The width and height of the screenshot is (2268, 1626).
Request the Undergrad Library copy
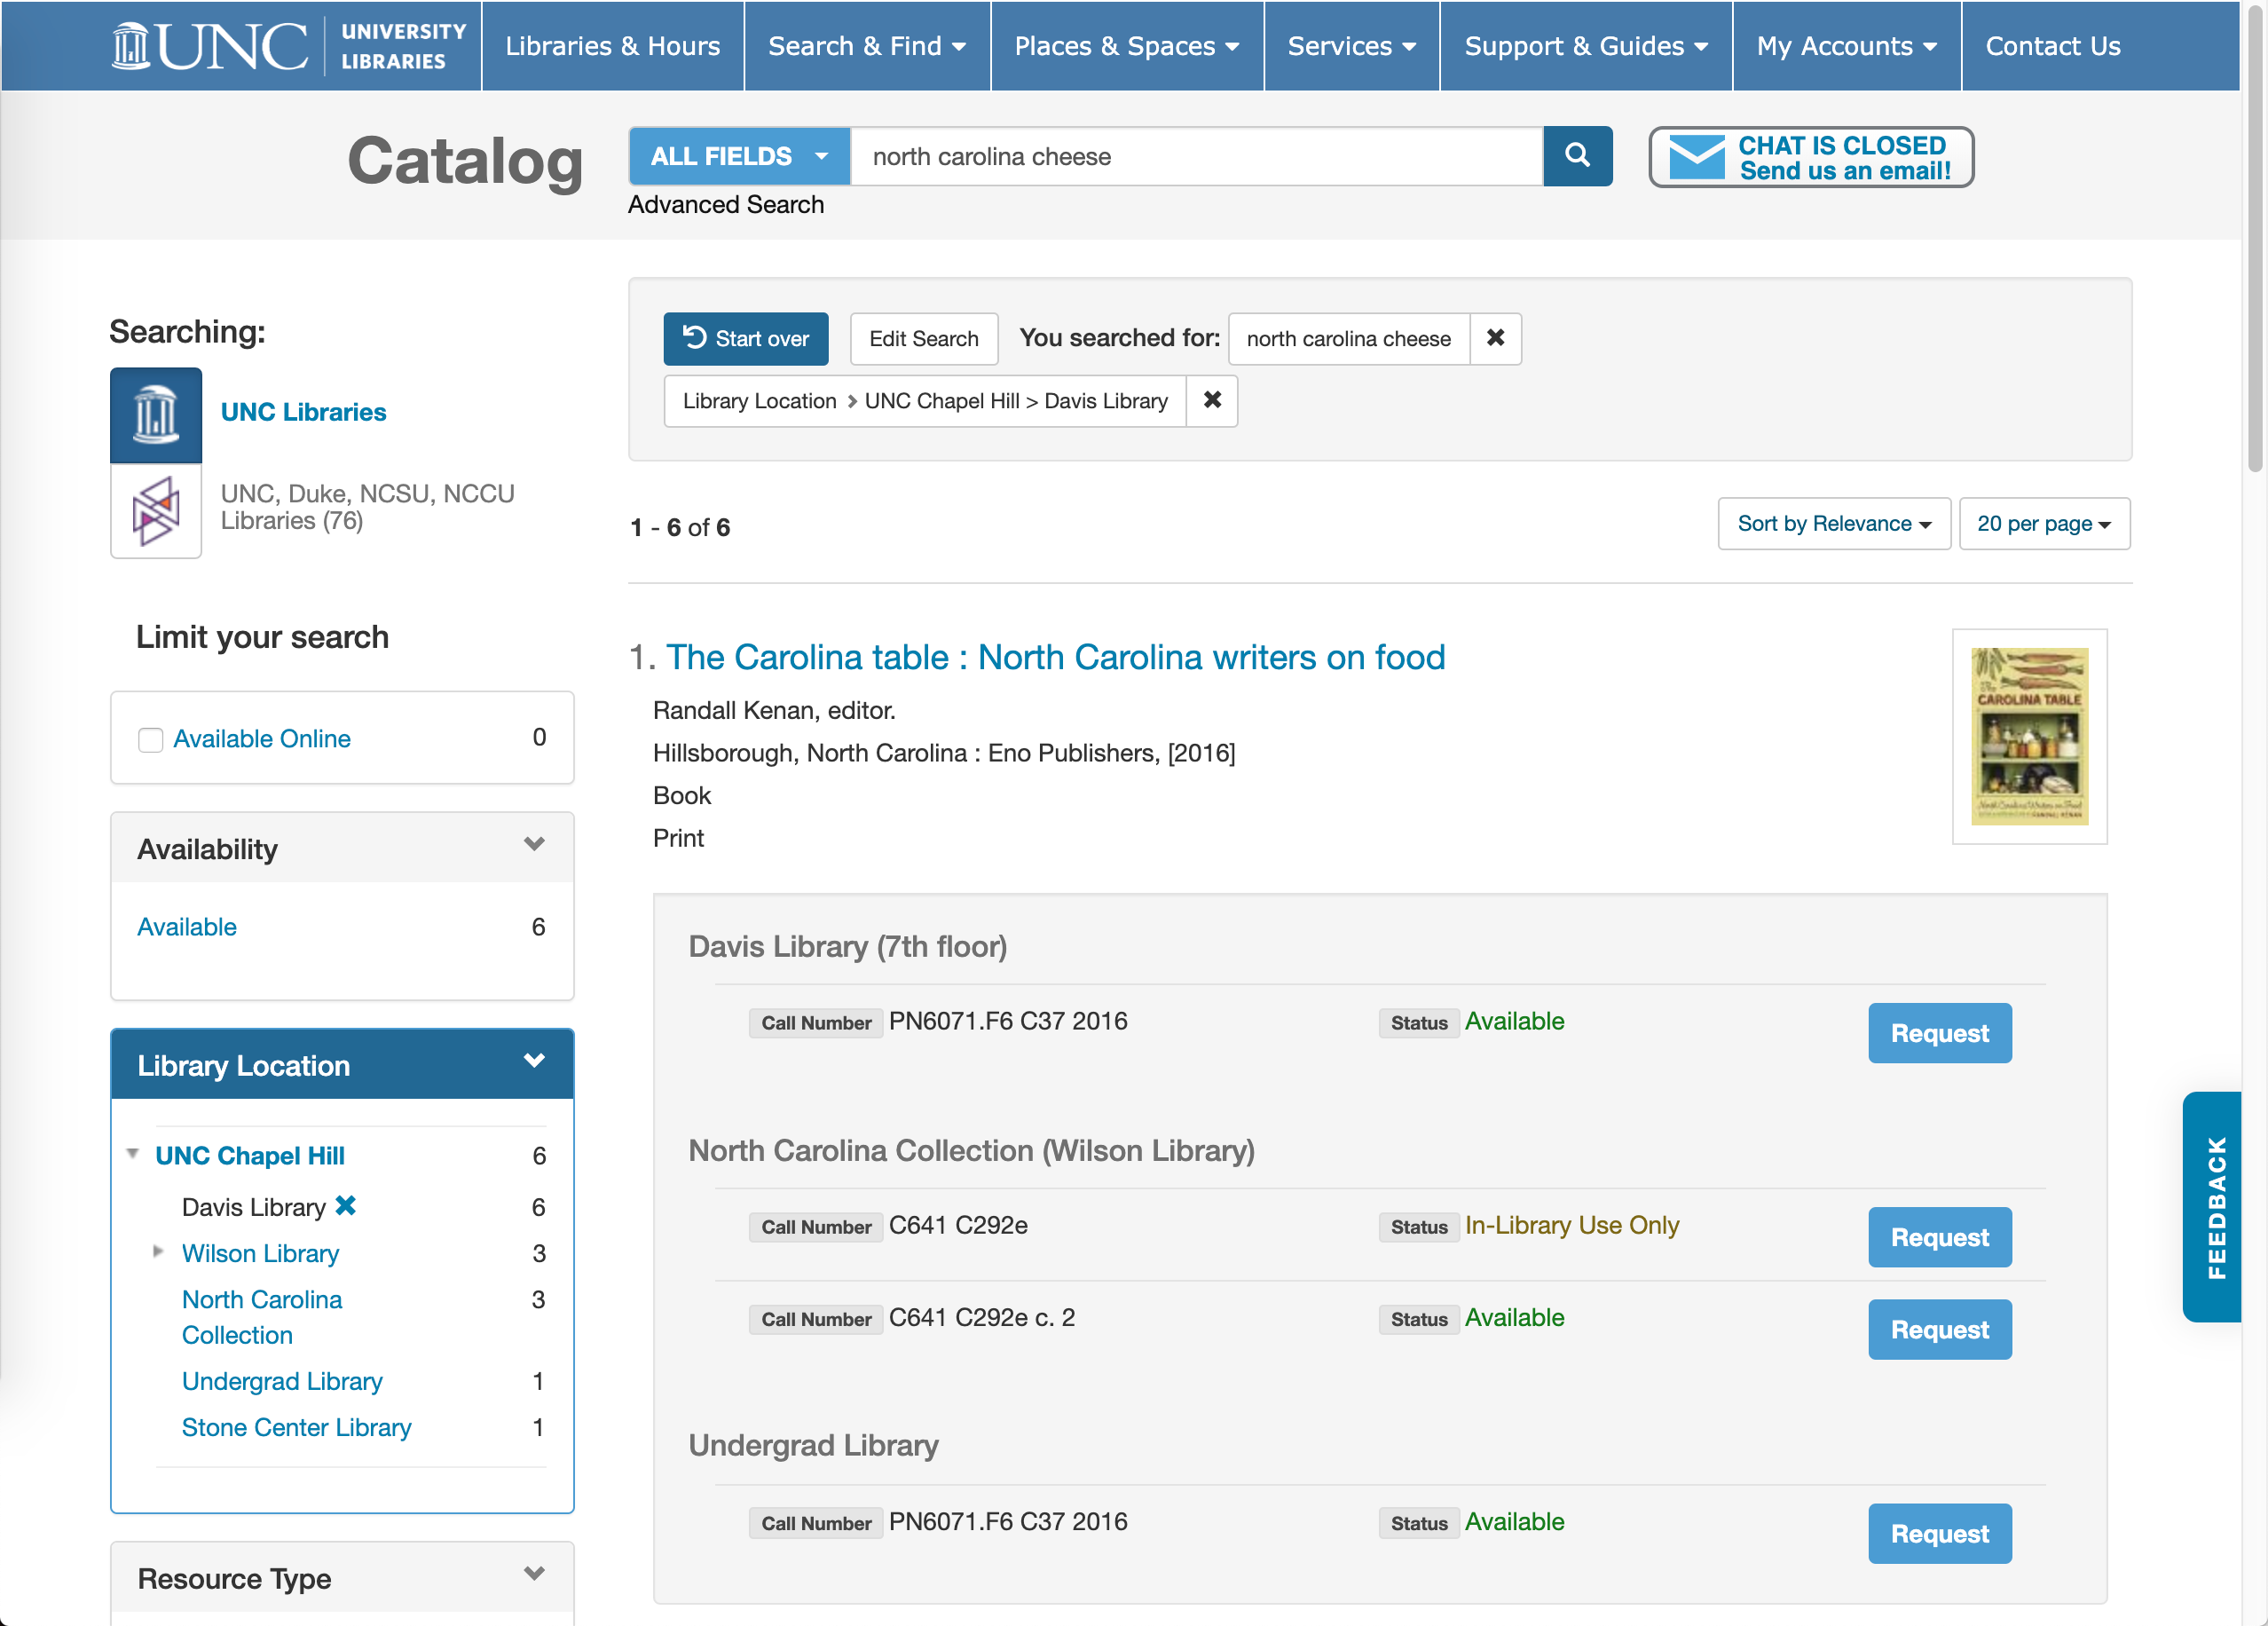[x=1939, y=1532]
